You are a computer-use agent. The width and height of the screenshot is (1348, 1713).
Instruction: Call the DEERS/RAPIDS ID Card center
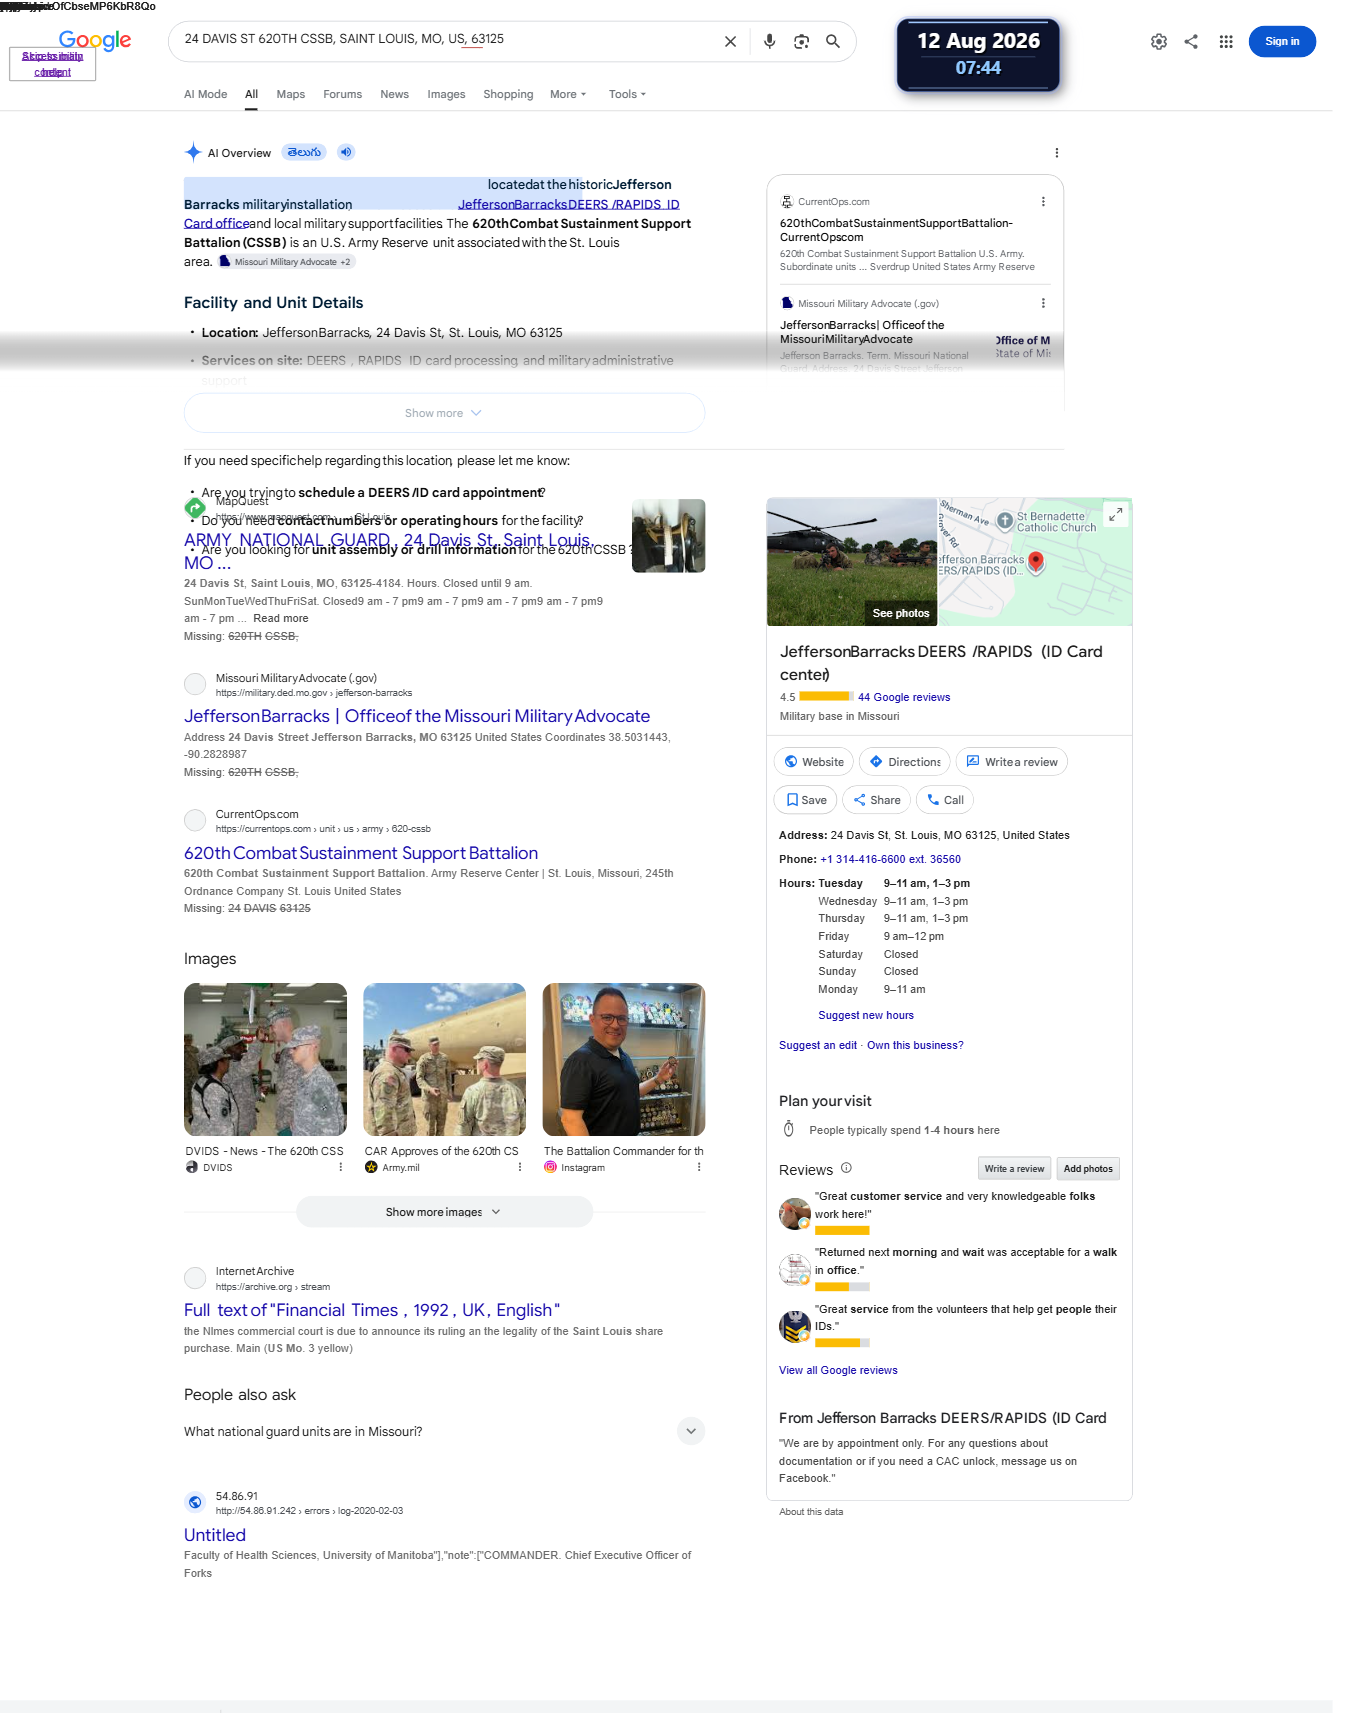coord(945,800)
